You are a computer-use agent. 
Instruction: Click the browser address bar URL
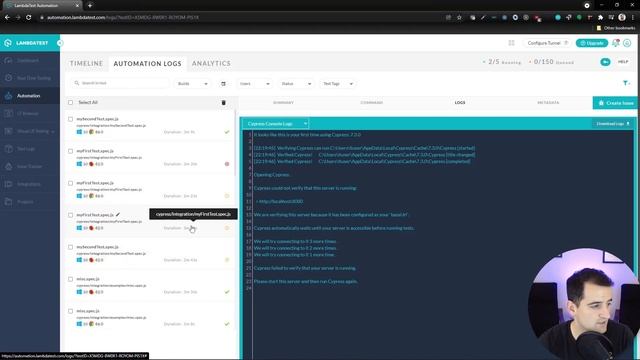point(123,18)
